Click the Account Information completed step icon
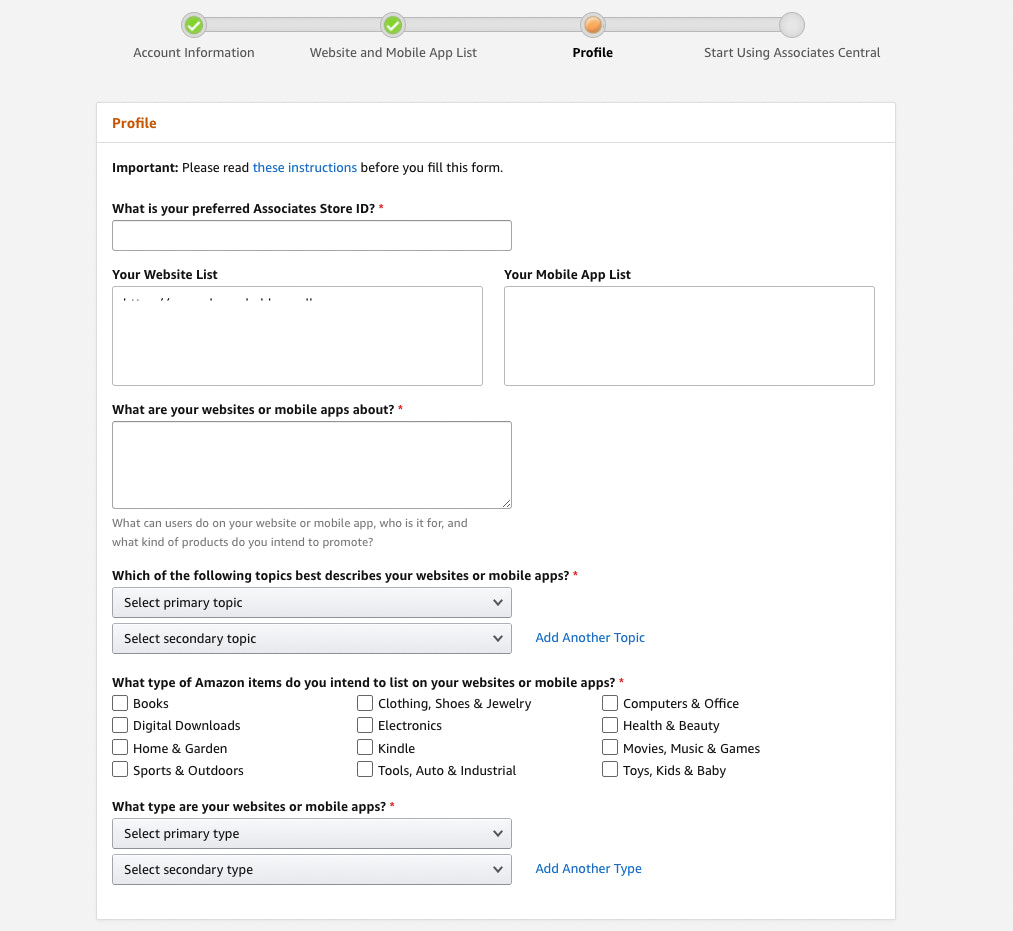This screenshot has width=1013, height=931. point(193,25)
